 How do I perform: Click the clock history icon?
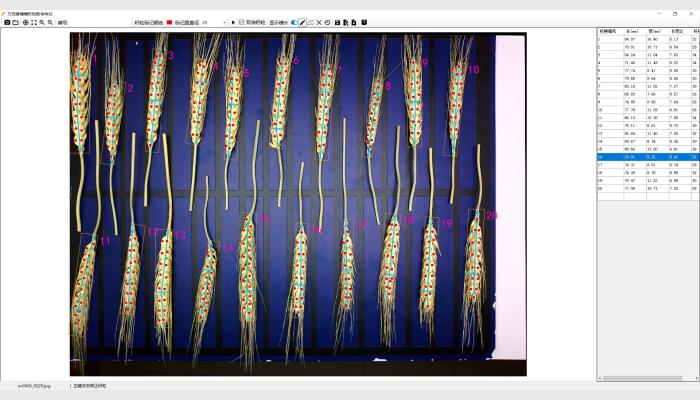click(x=327, y=22)
